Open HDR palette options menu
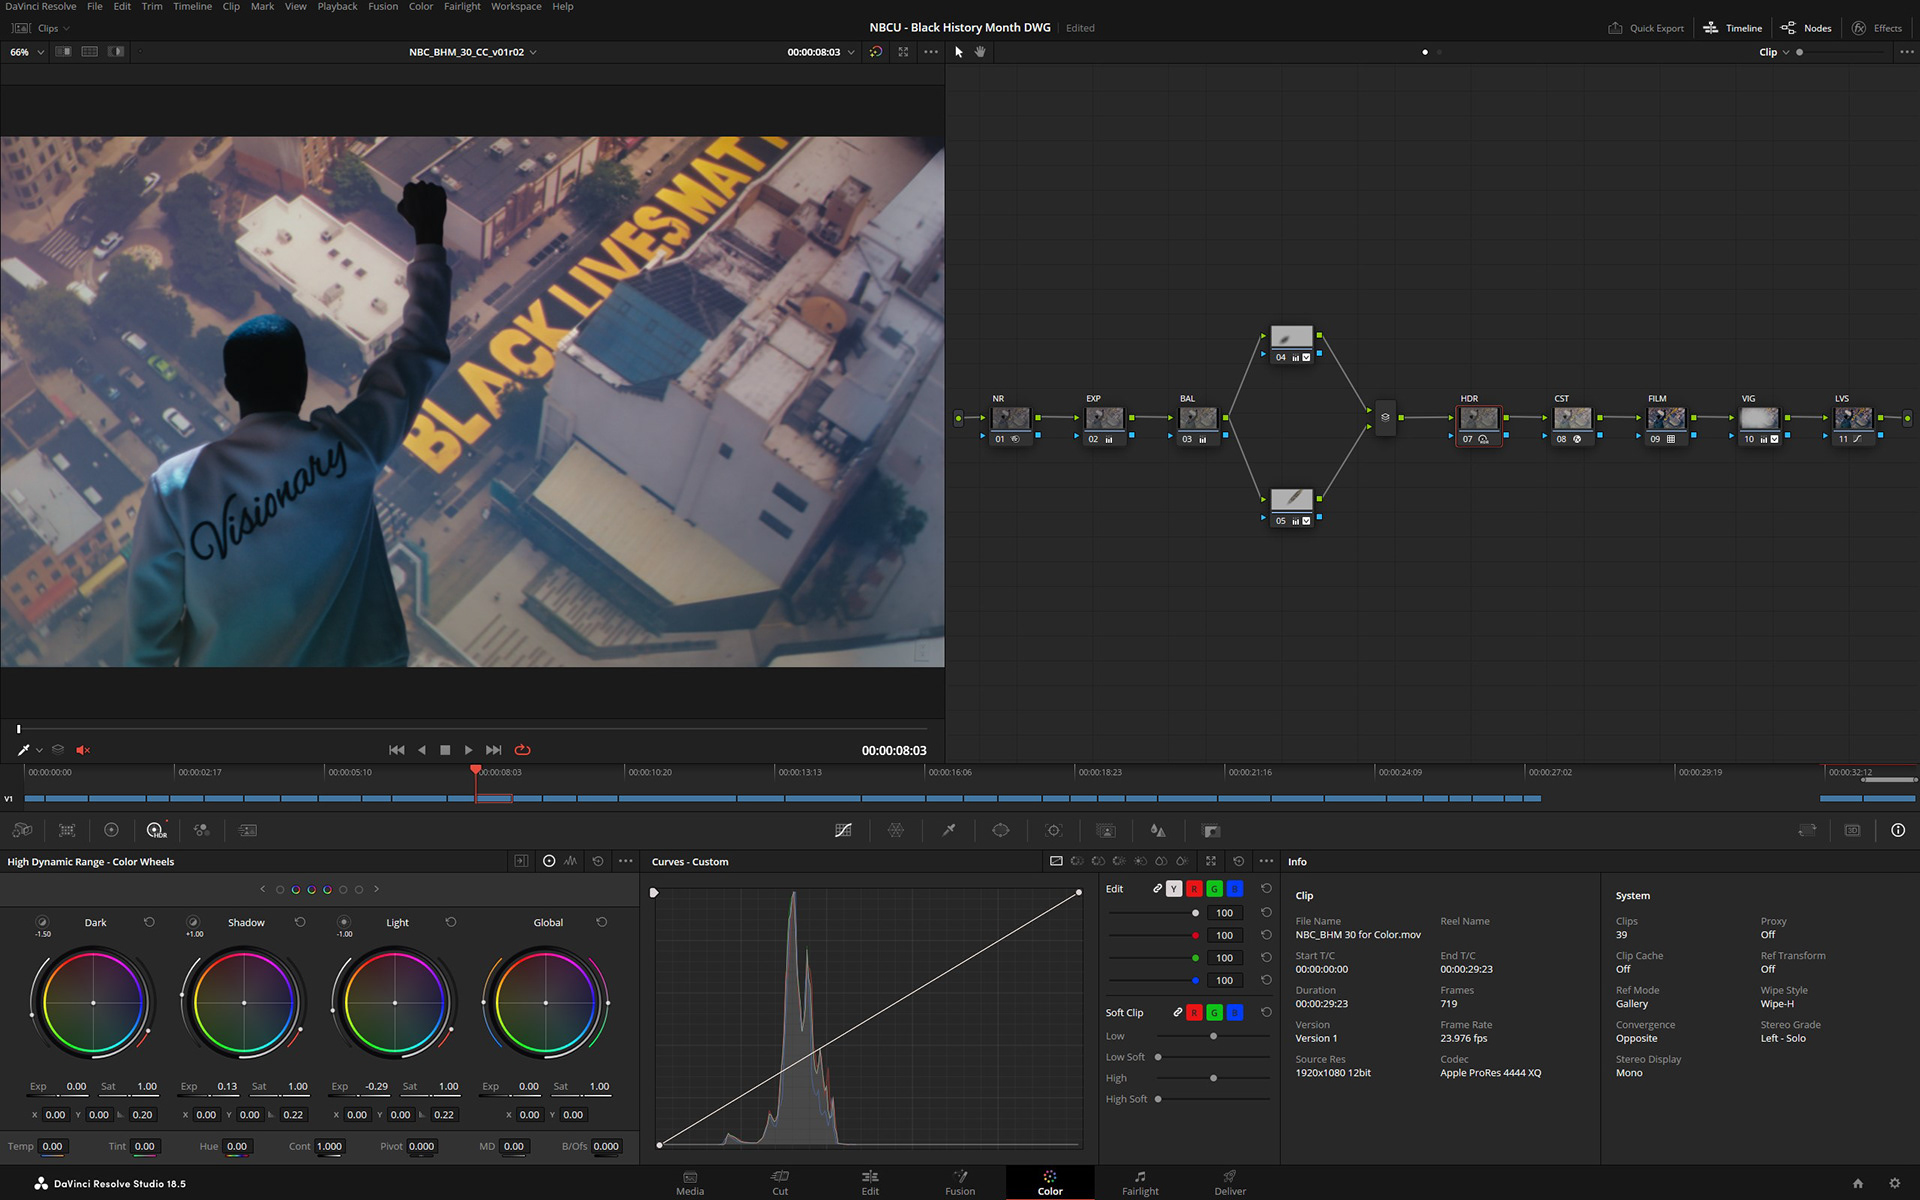 point(626,861)
